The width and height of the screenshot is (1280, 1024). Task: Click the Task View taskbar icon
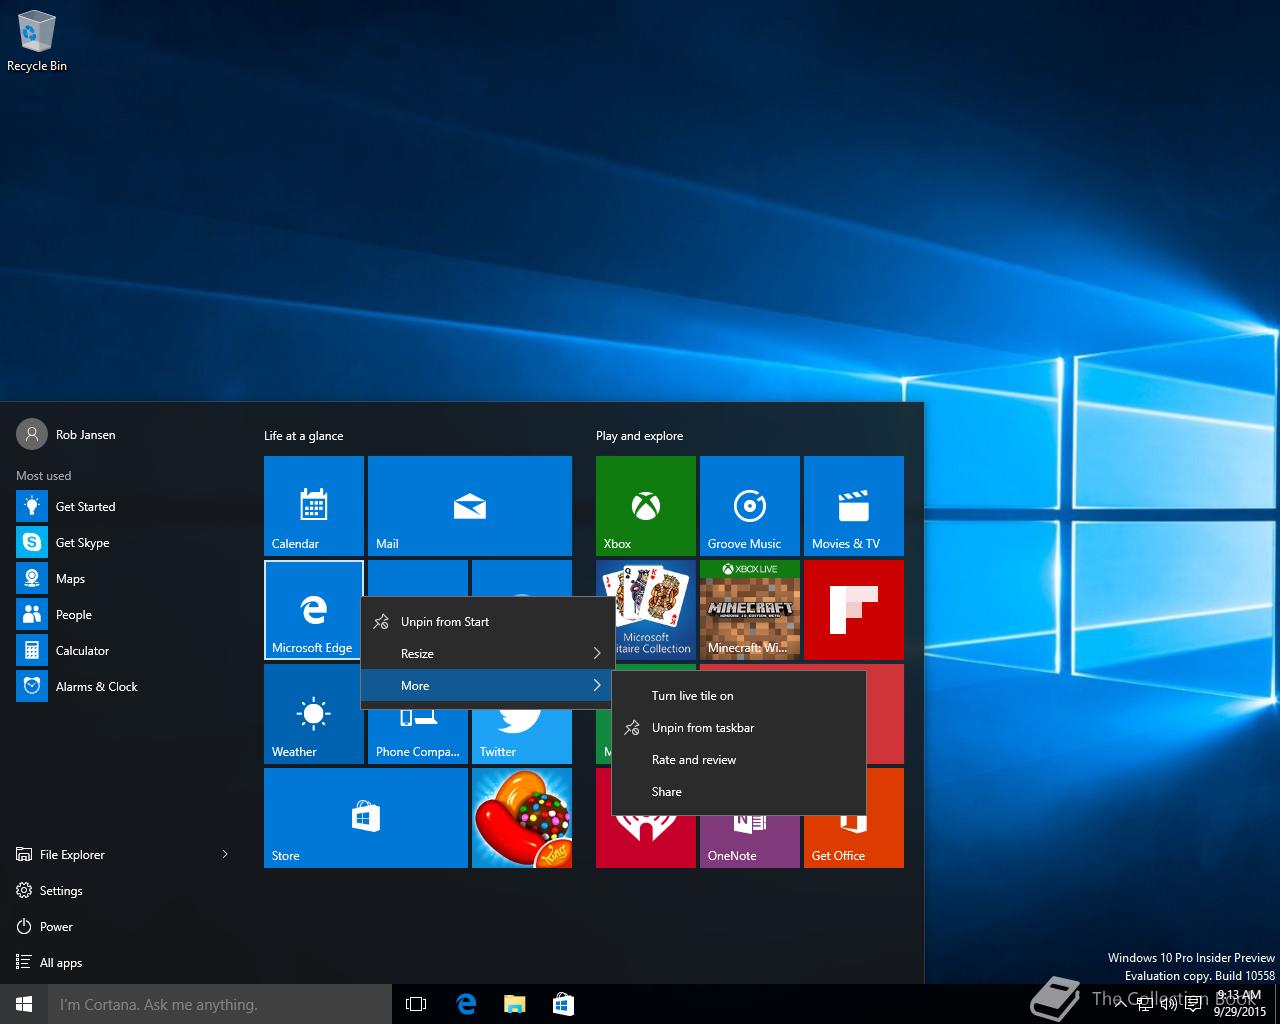coord(416,1004)
